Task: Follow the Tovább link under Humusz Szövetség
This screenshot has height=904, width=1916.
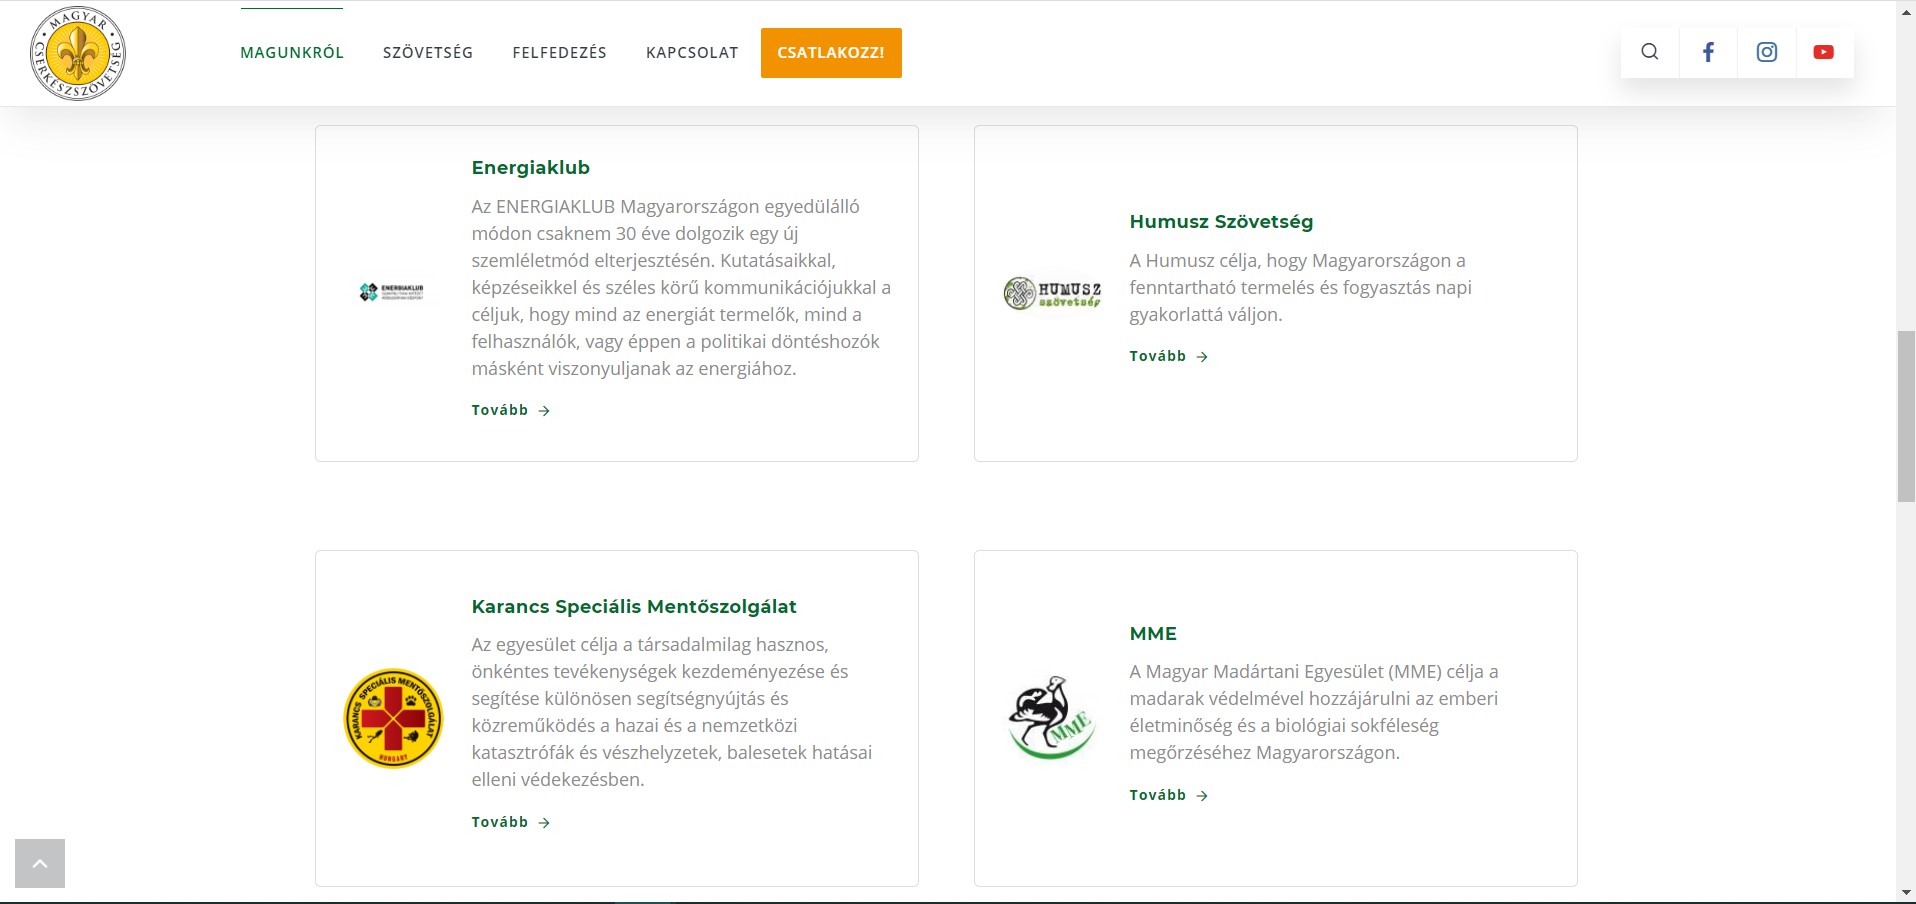Action: (x=1168, y=356)
